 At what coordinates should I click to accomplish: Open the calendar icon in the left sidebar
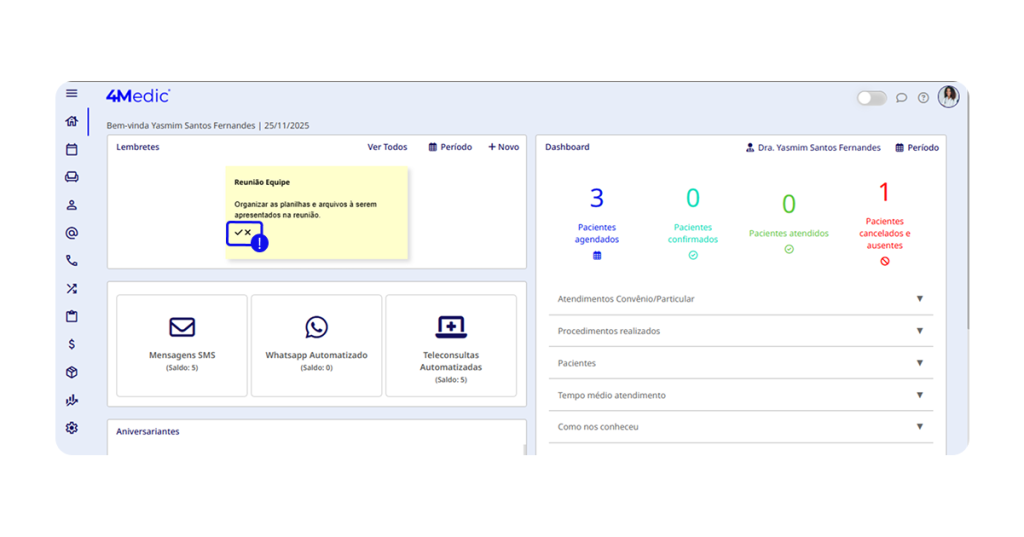pyautogui.click(x=71, y=149)
